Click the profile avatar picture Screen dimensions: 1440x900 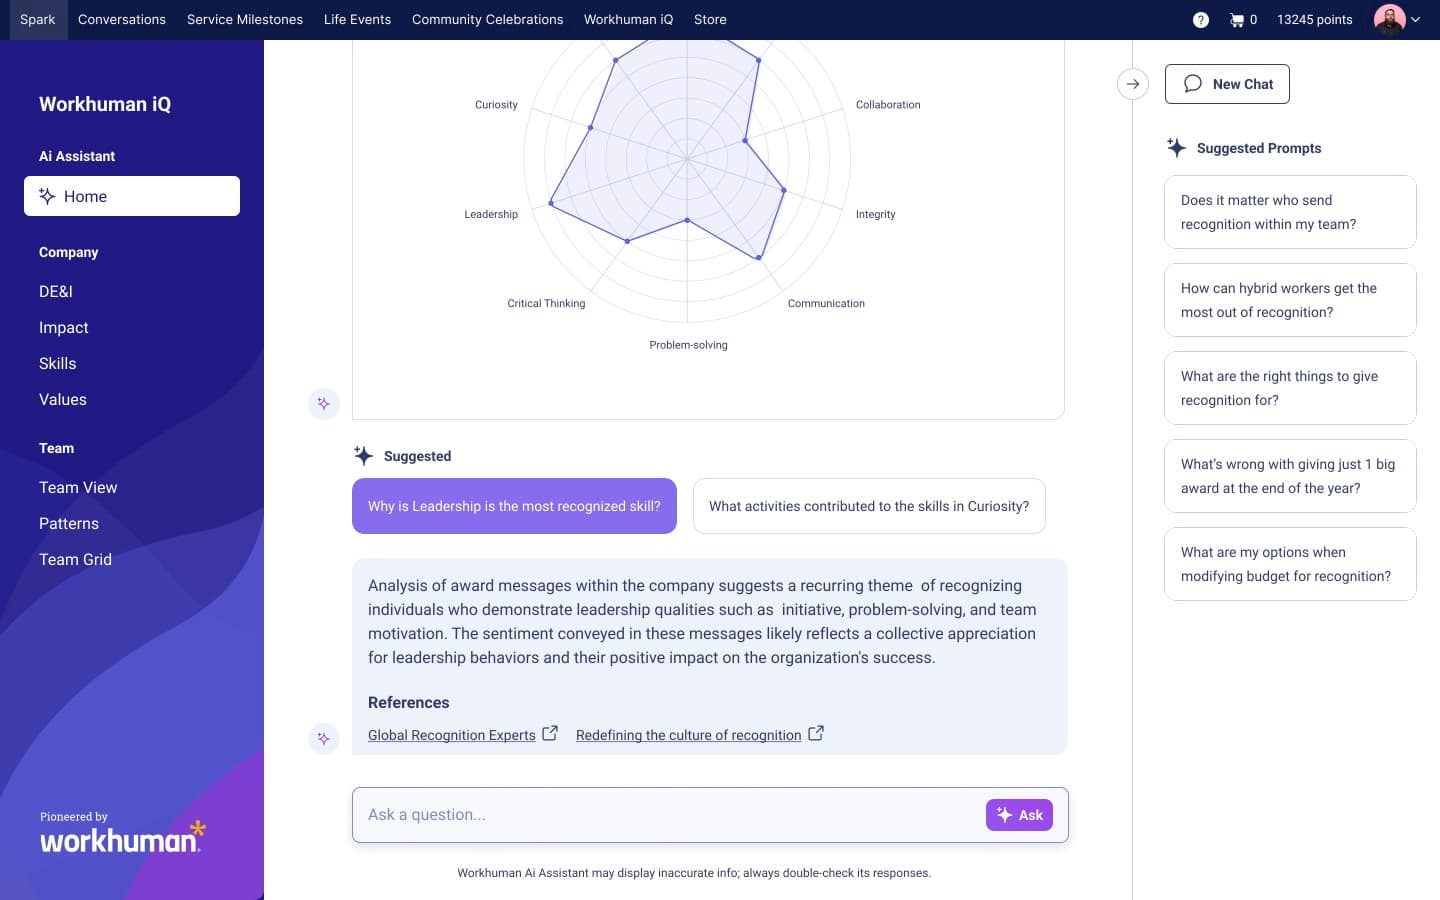tap(1389, 19)
